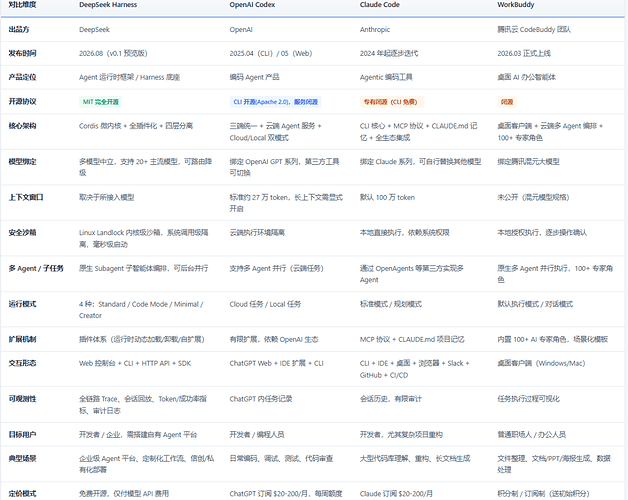Click the 日常编码、调试、测试、代码审查 cell

click(281, 458)
